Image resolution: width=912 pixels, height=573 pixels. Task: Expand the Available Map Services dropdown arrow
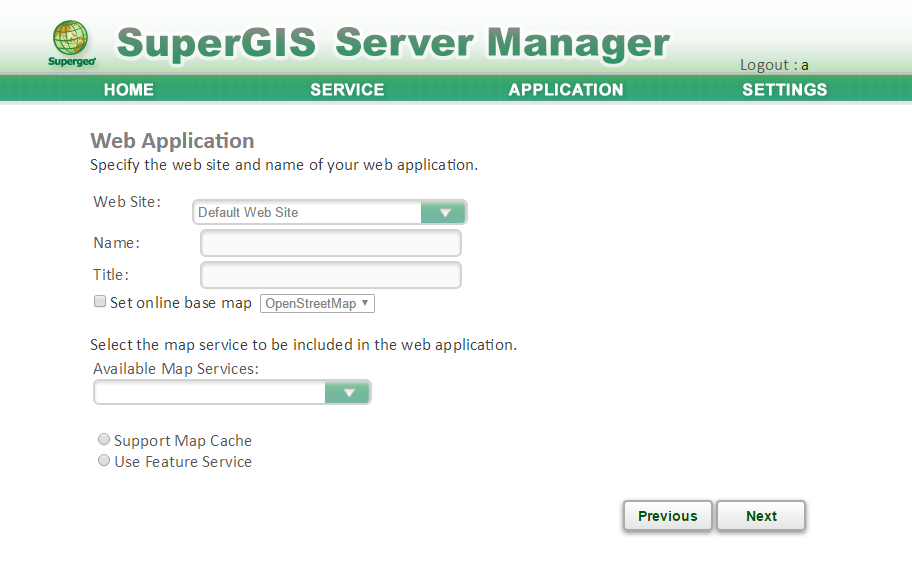tap(348, 393)
